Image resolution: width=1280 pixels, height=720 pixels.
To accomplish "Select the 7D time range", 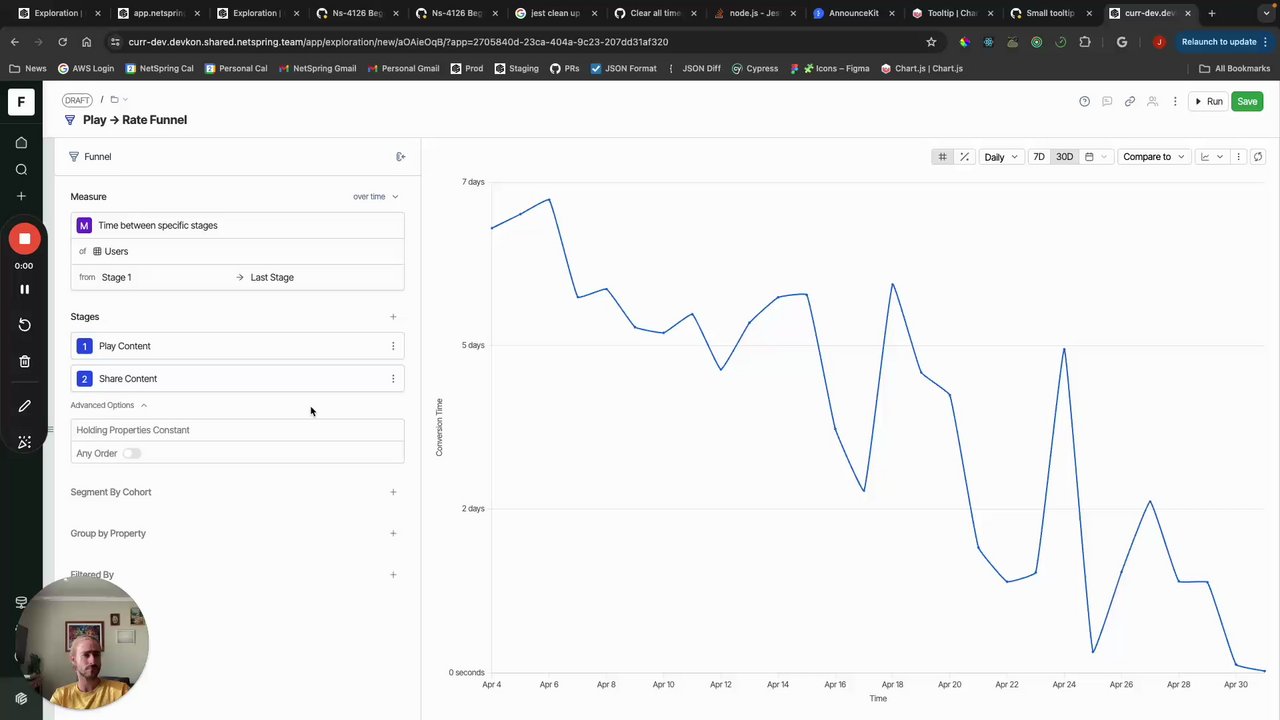I will [1038, 157].
